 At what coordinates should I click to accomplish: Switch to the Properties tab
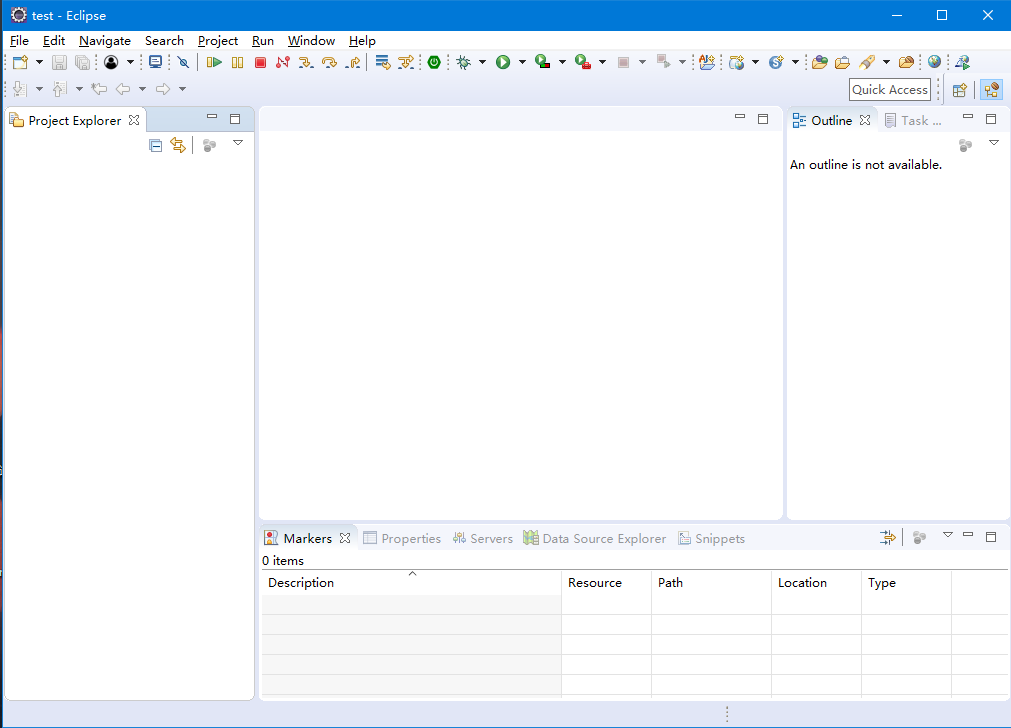pos(402,538)
